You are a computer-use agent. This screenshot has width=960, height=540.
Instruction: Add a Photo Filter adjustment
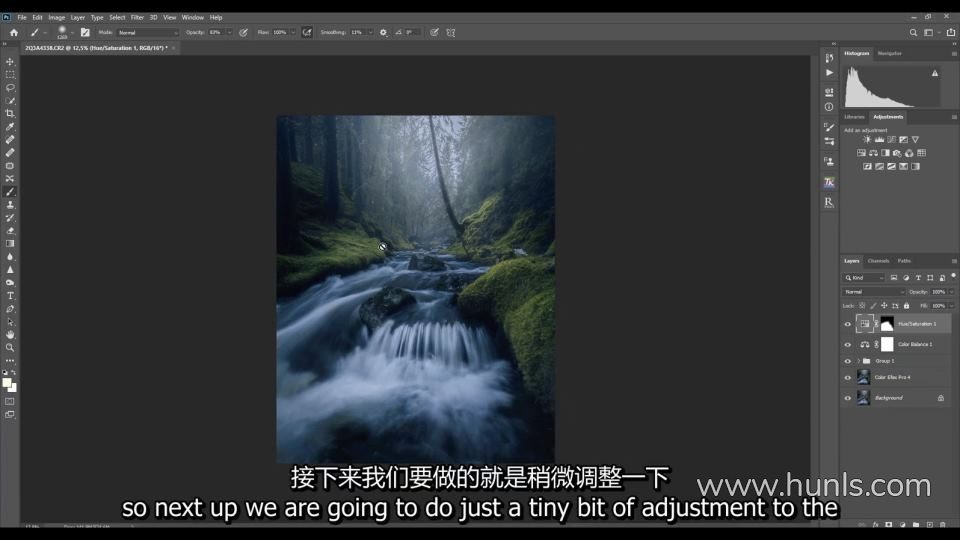pyautogui.click(x=897, y=153)
